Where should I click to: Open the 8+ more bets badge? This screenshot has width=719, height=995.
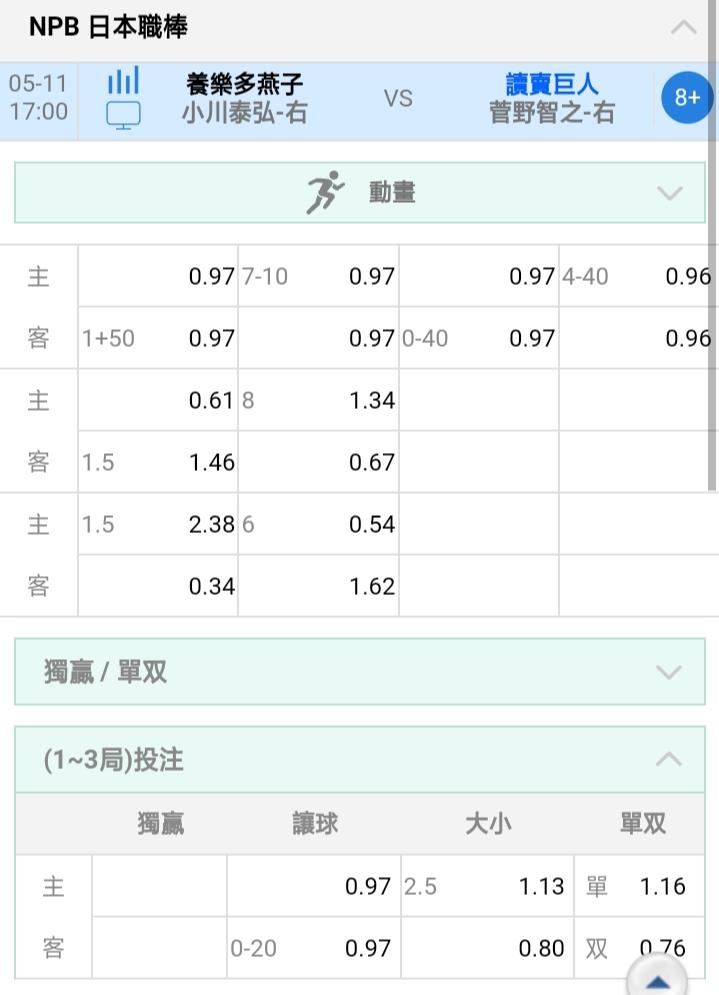(686, 97)
